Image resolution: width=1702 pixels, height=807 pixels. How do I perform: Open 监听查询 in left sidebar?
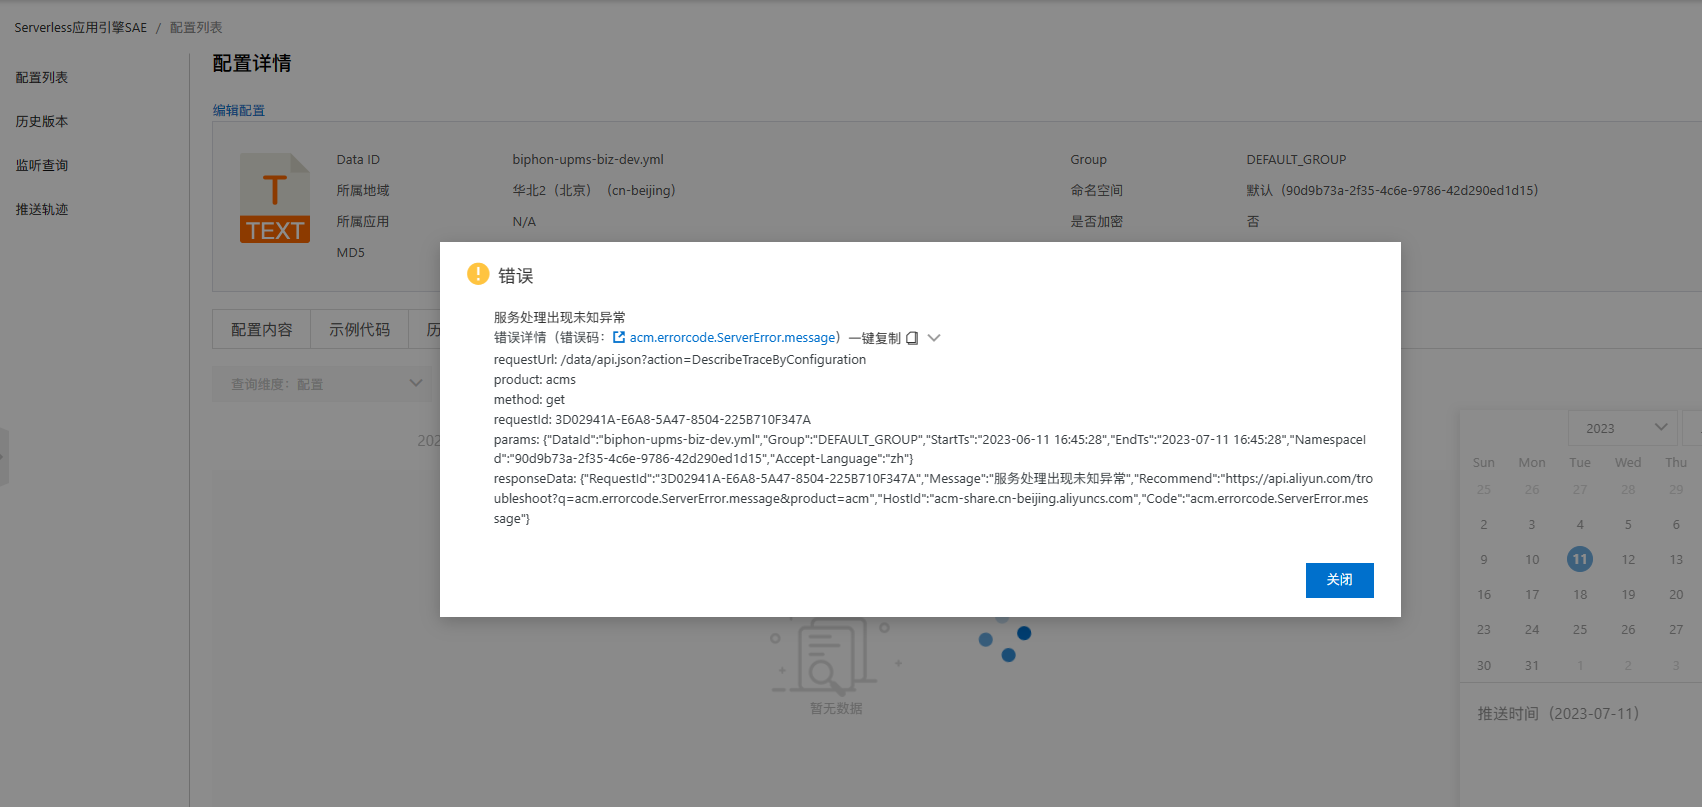[x=42, y=165]
